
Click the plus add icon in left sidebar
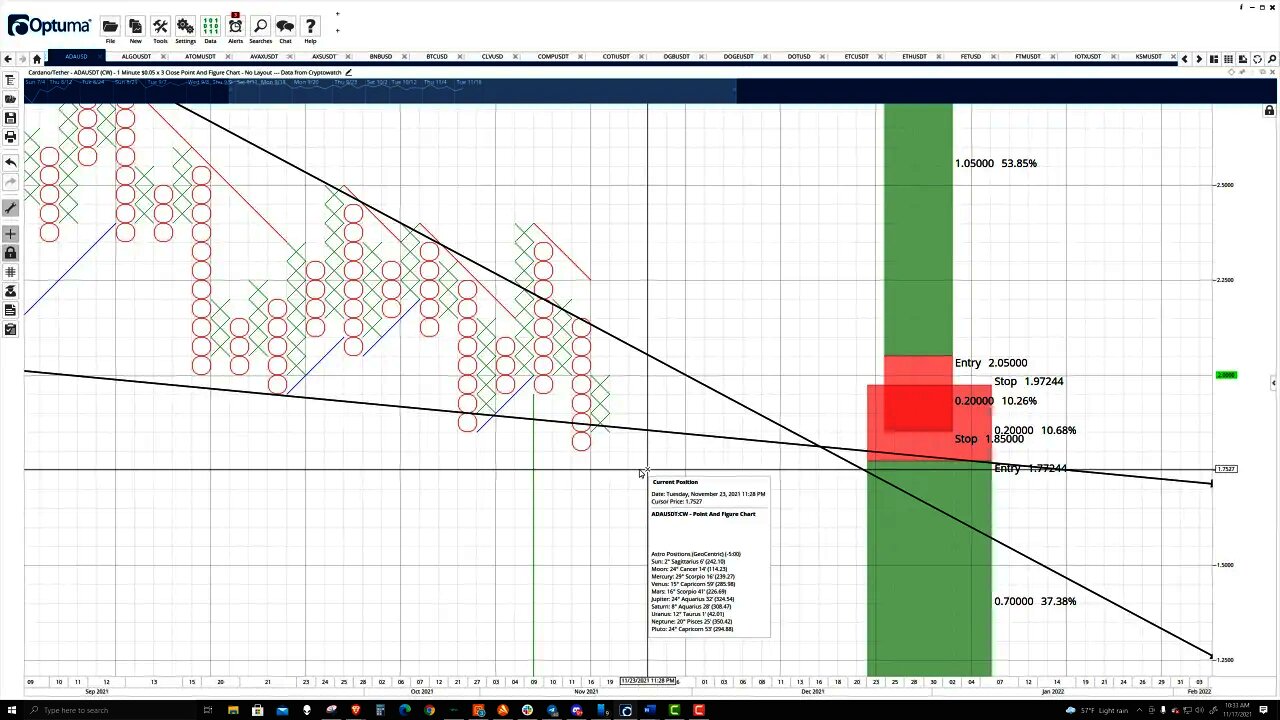point(10,234)
